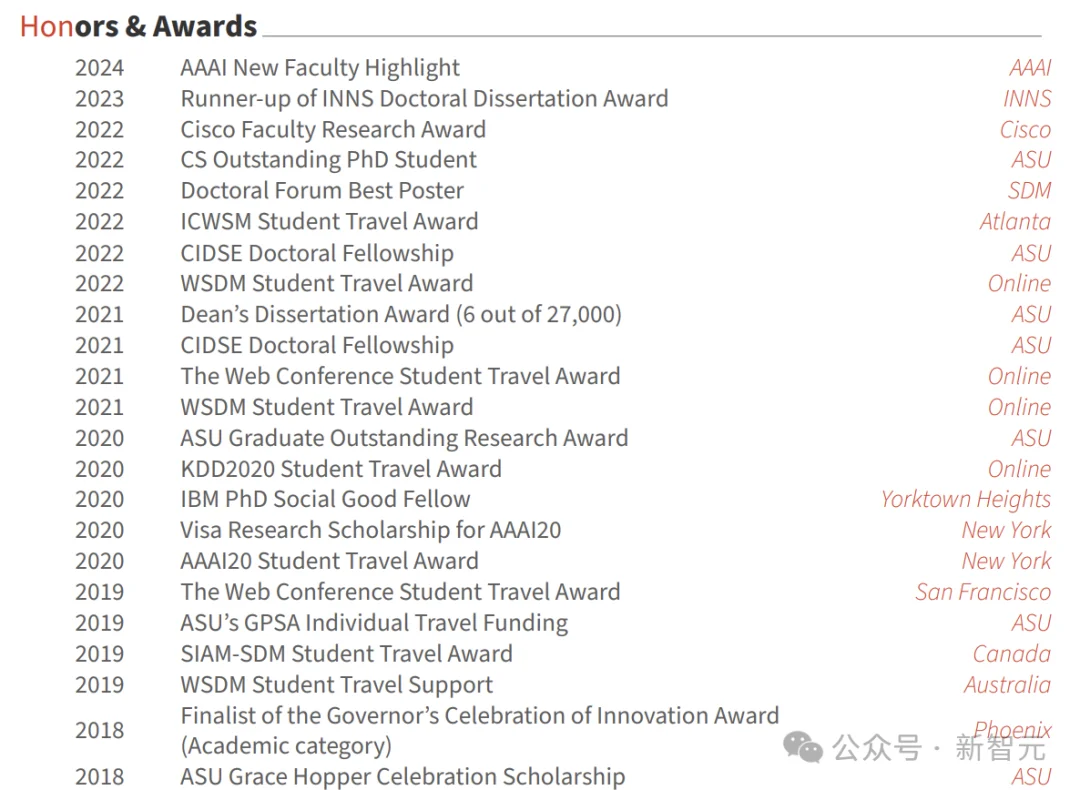Click the INNS label on right
Screen dimensions: 1080x790
tap(1027, 99)
